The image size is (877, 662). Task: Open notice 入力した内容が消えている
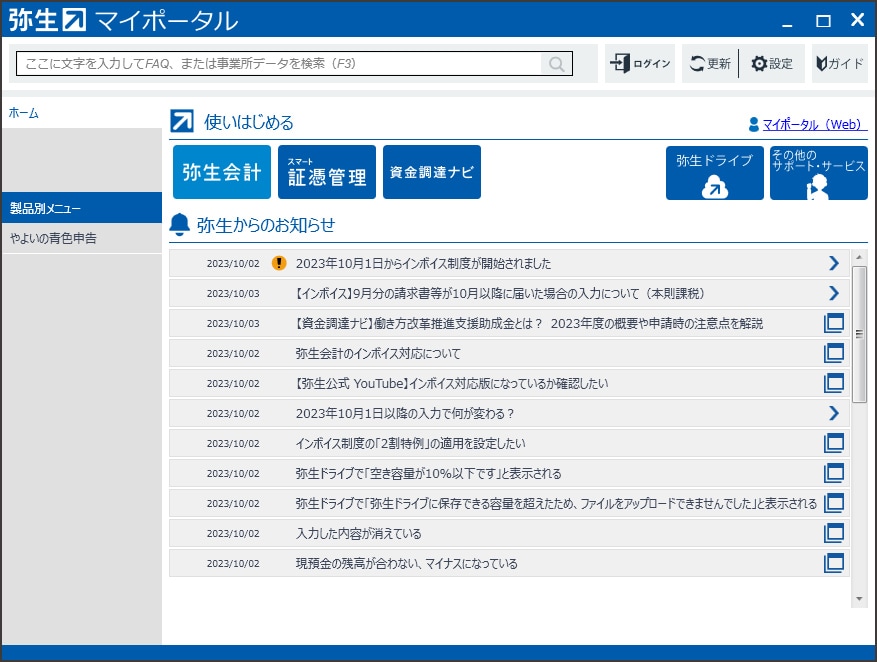click(x=510, y=533)
